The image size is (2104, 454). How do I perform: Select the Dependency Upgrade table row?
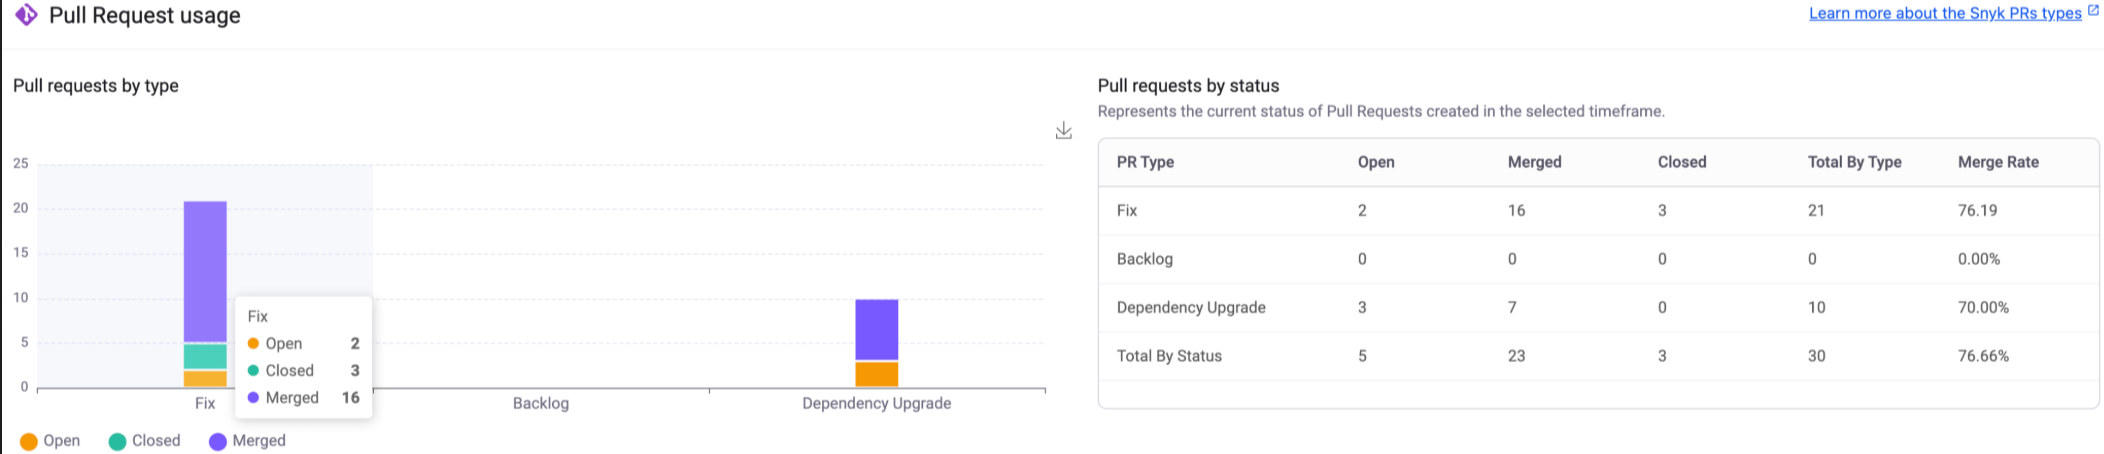click(x=1191, y=307)
